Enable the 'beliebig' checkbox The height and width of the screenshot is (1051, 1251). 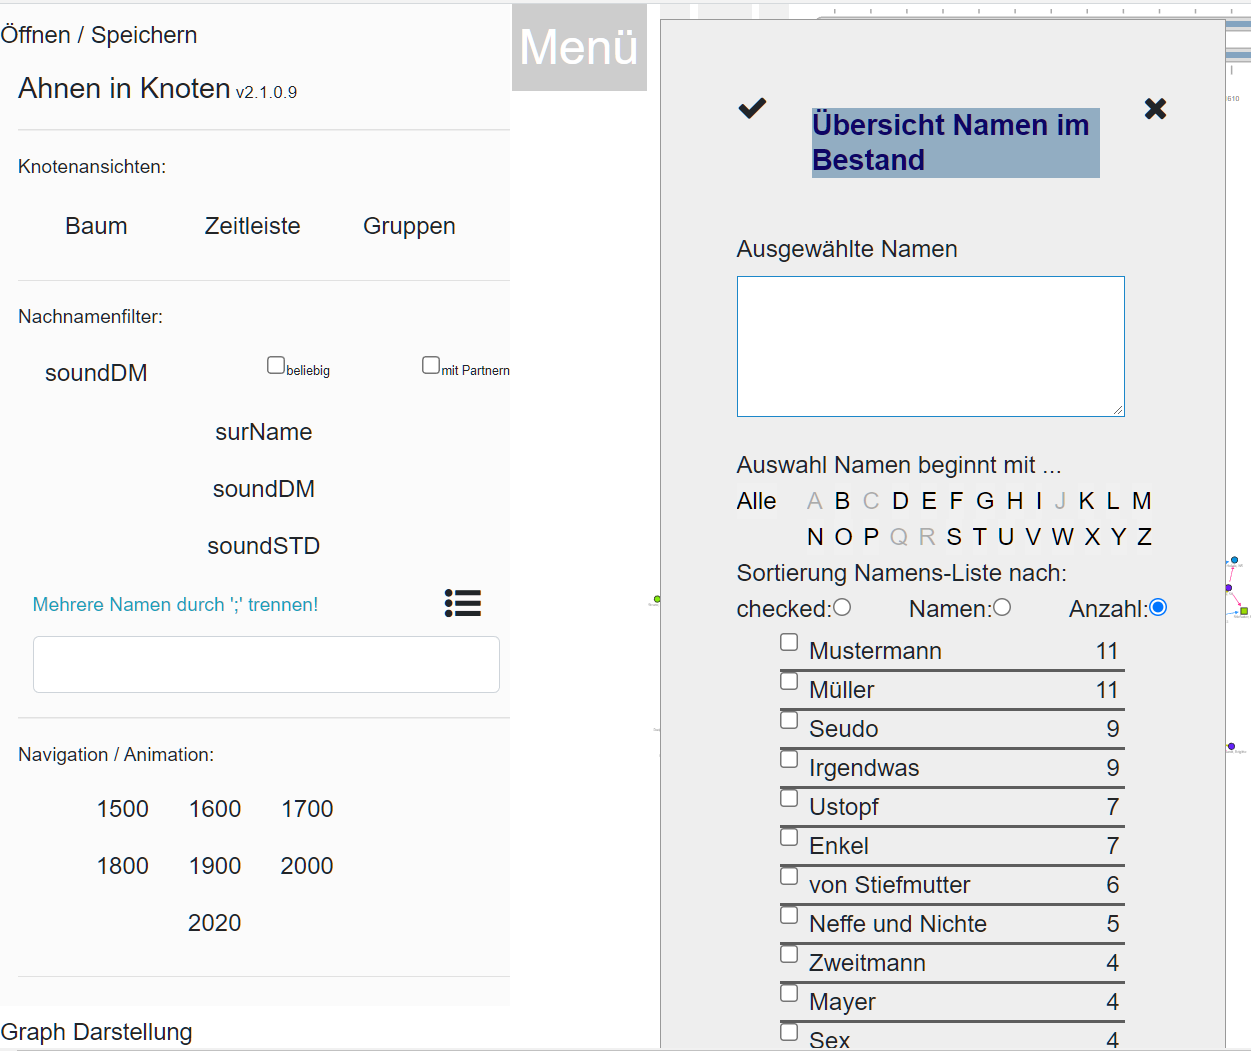[x=276, y=365]
